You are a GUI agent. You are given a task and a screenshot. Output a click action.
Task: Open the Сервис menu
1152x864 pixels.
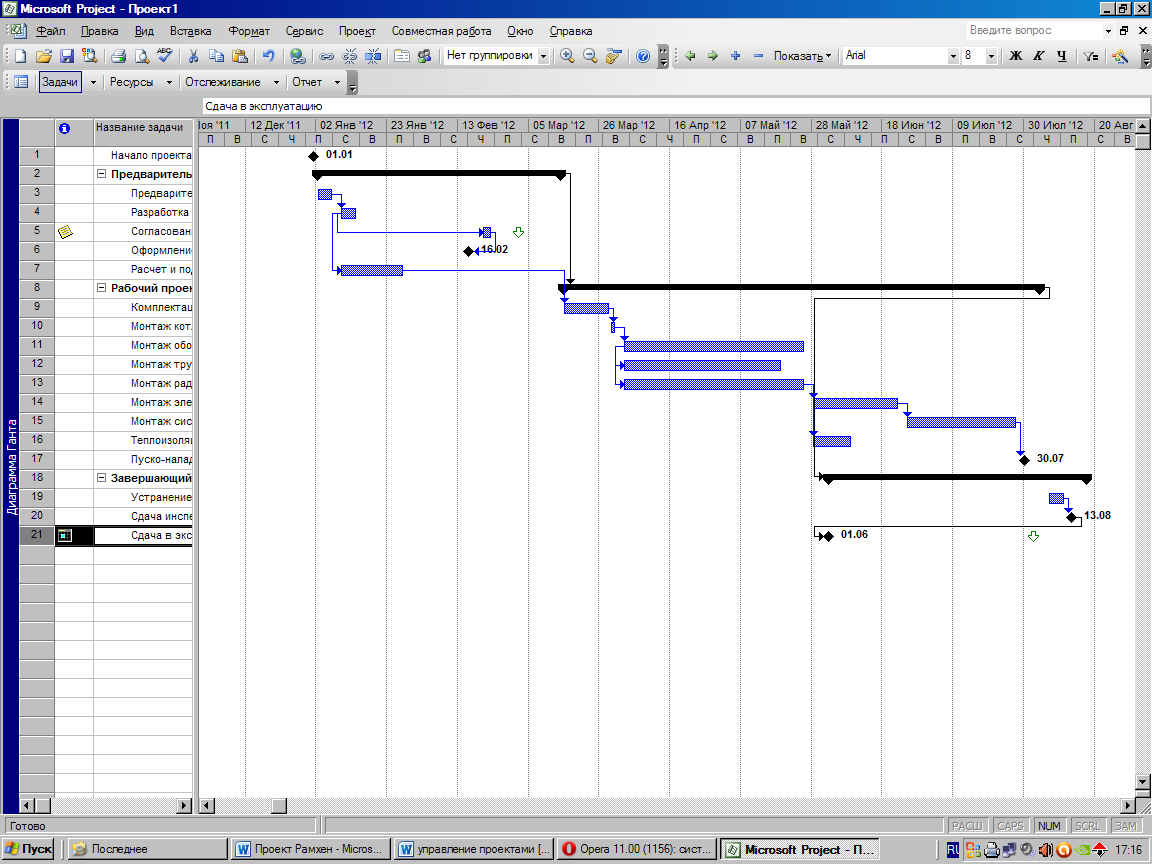[x=304, y=31]
